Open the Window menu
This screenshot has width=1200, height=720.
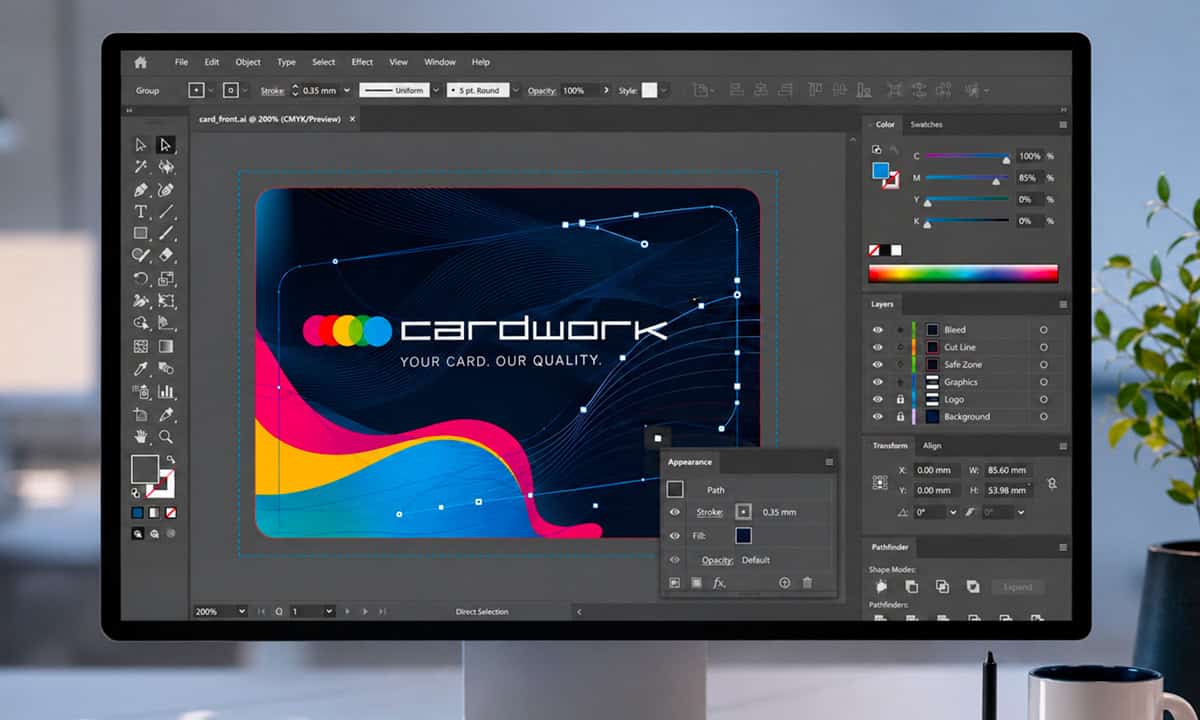(x=440, y=62)
